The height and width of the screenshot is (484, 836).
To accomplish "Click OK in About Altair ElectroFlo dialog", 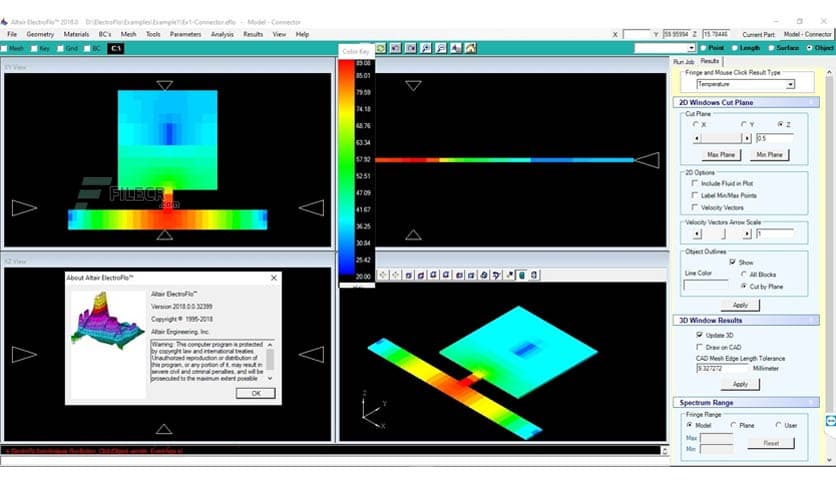I will pyautogui.click(x=256, y=393).
